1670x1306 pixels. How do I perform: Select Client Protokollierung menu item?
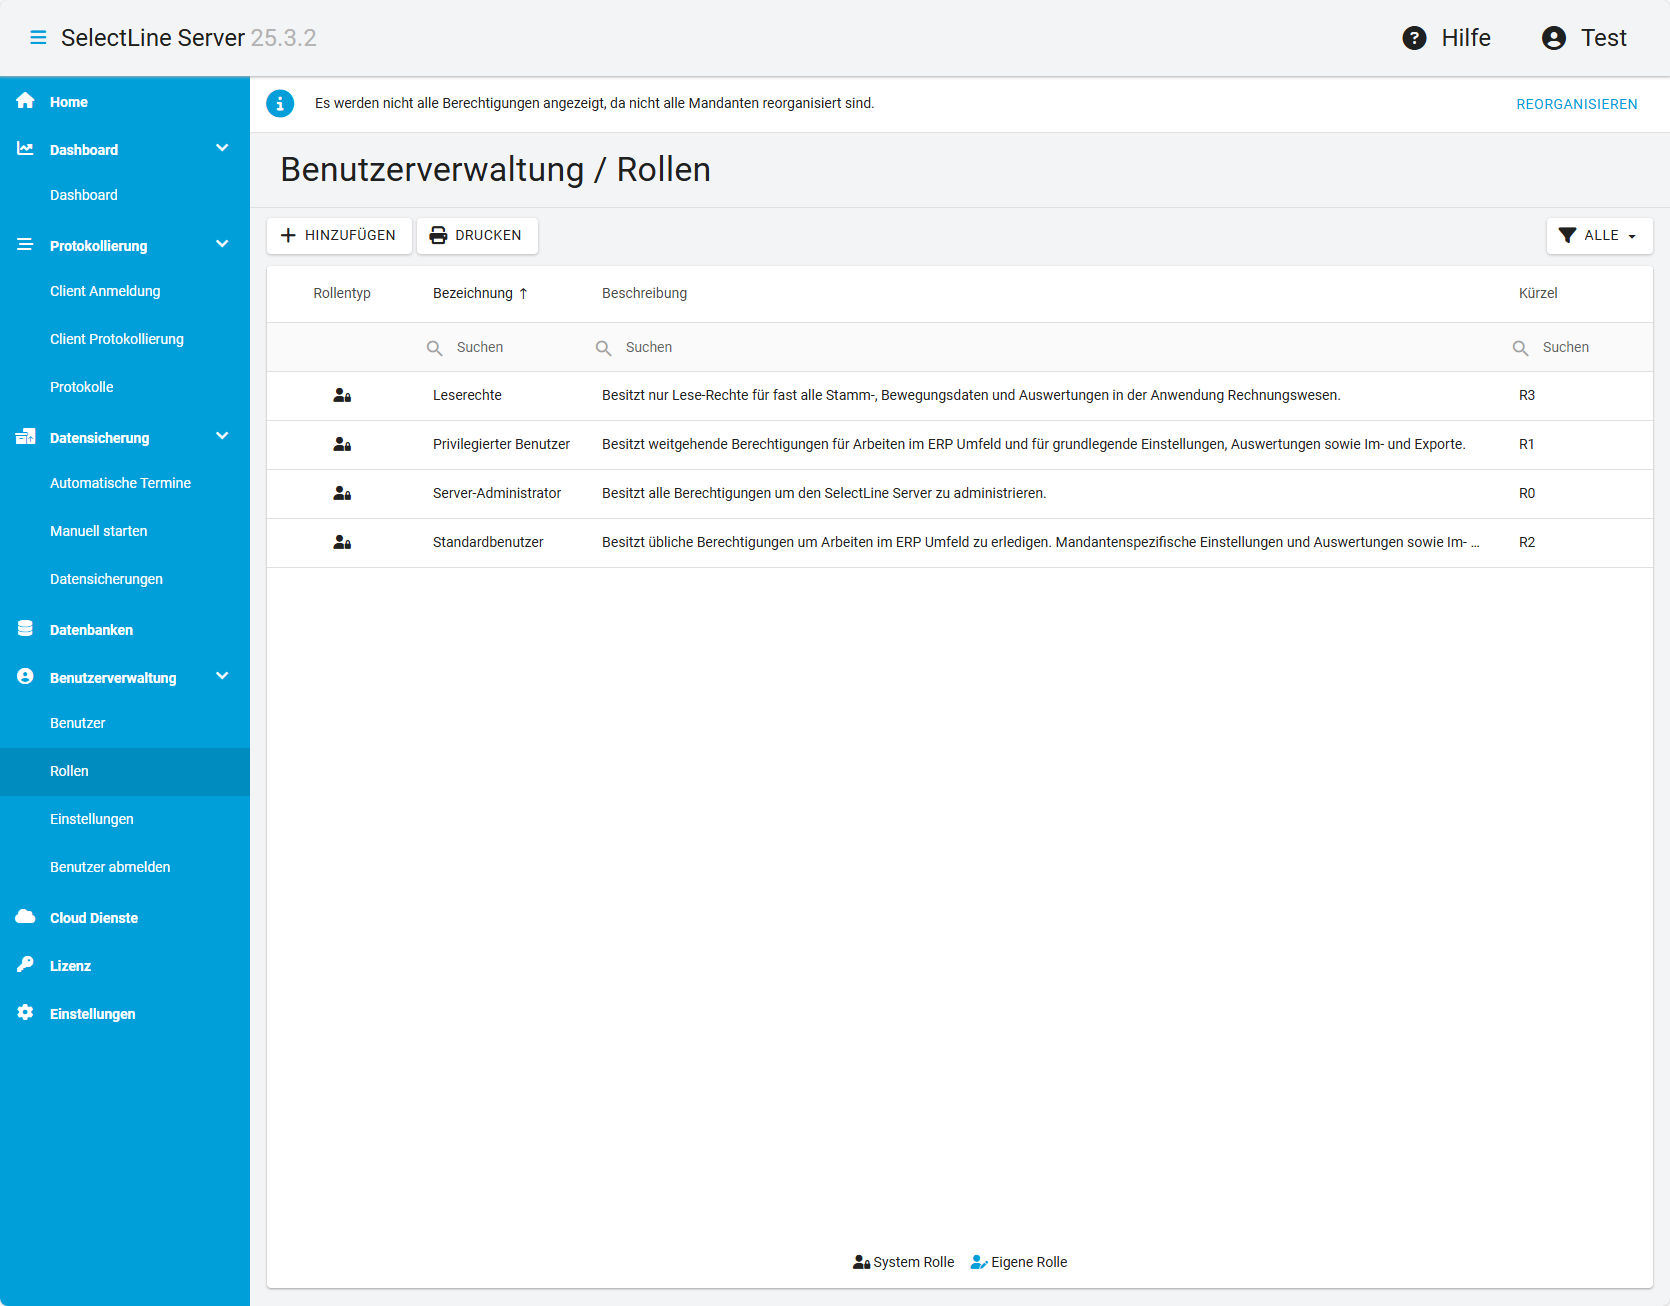[x=117, y=339]
